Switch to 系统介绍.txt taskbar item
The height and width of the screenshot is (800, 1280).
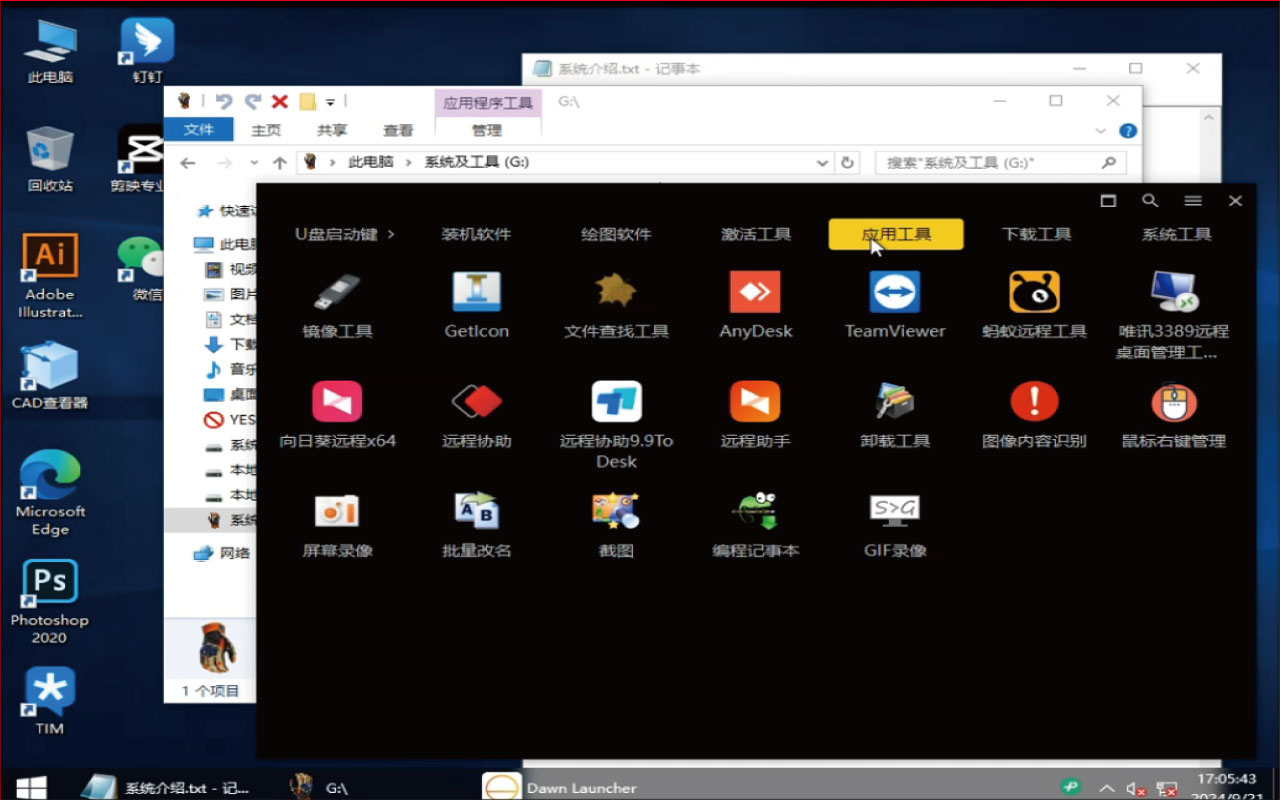(165, 787)
